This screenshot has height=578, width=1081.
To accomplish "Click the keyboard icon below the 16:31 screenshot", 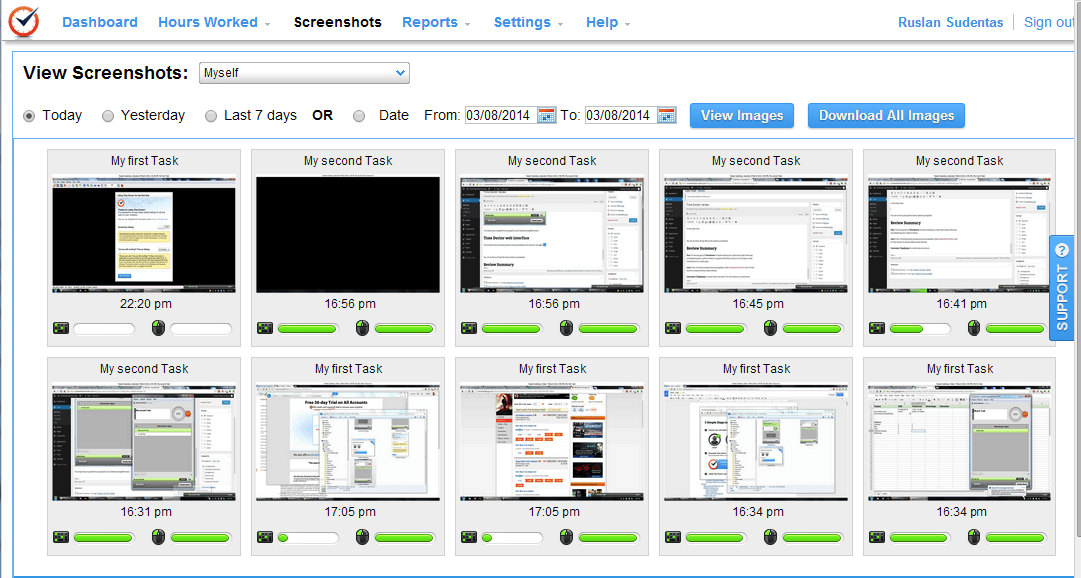I will (x=61, y=536).
